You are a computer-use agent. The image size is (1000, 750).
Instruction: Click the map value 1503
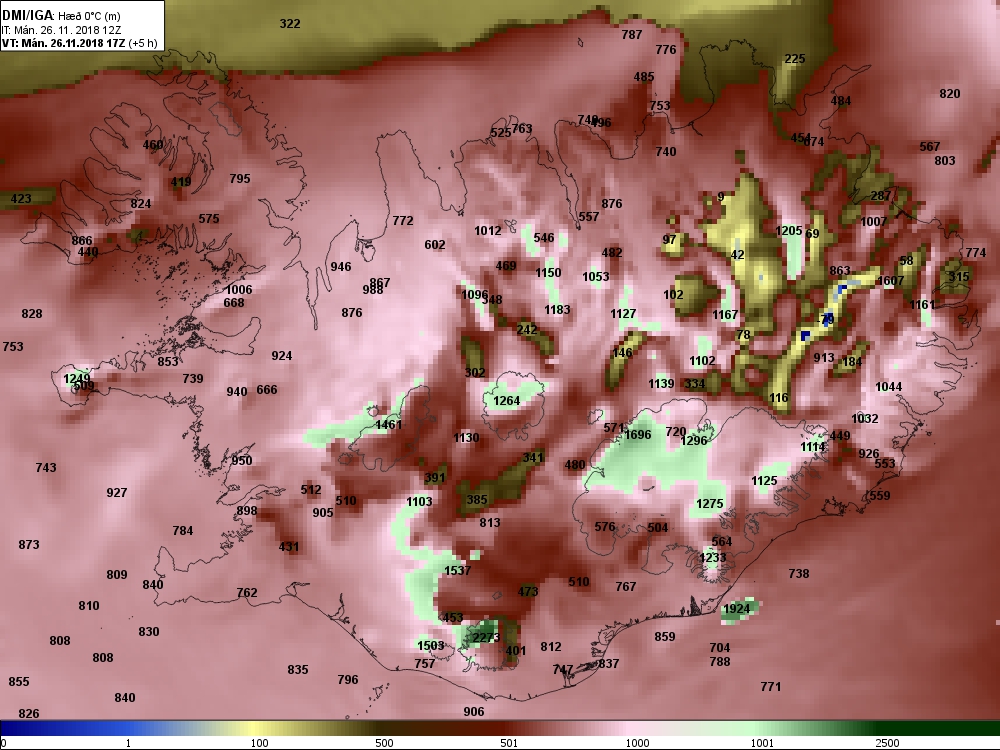[x=430, y=645]
